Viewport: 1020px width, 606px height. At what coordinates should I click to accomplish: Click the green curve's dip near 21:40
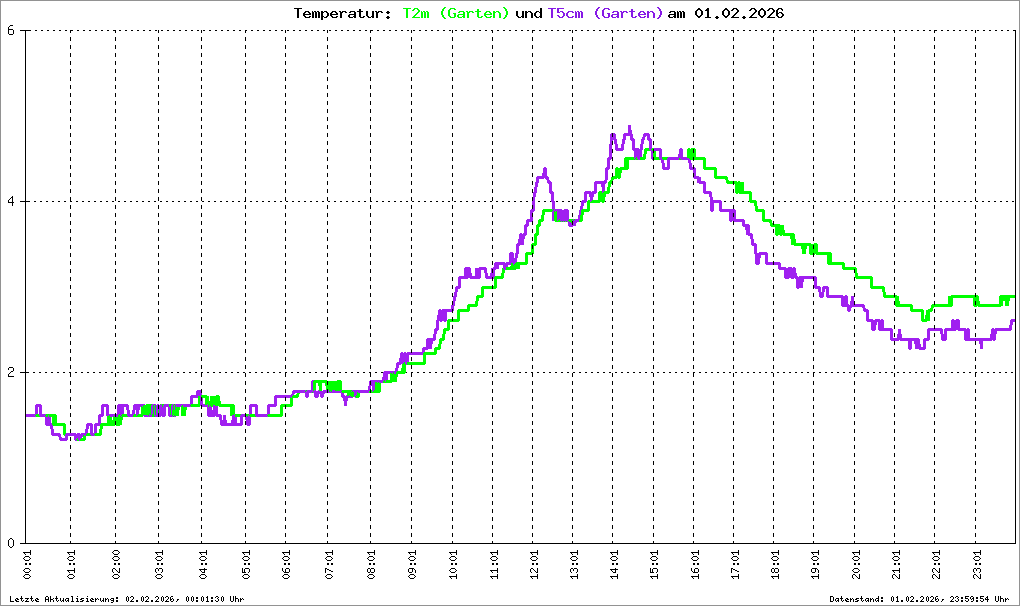[924, 319]
